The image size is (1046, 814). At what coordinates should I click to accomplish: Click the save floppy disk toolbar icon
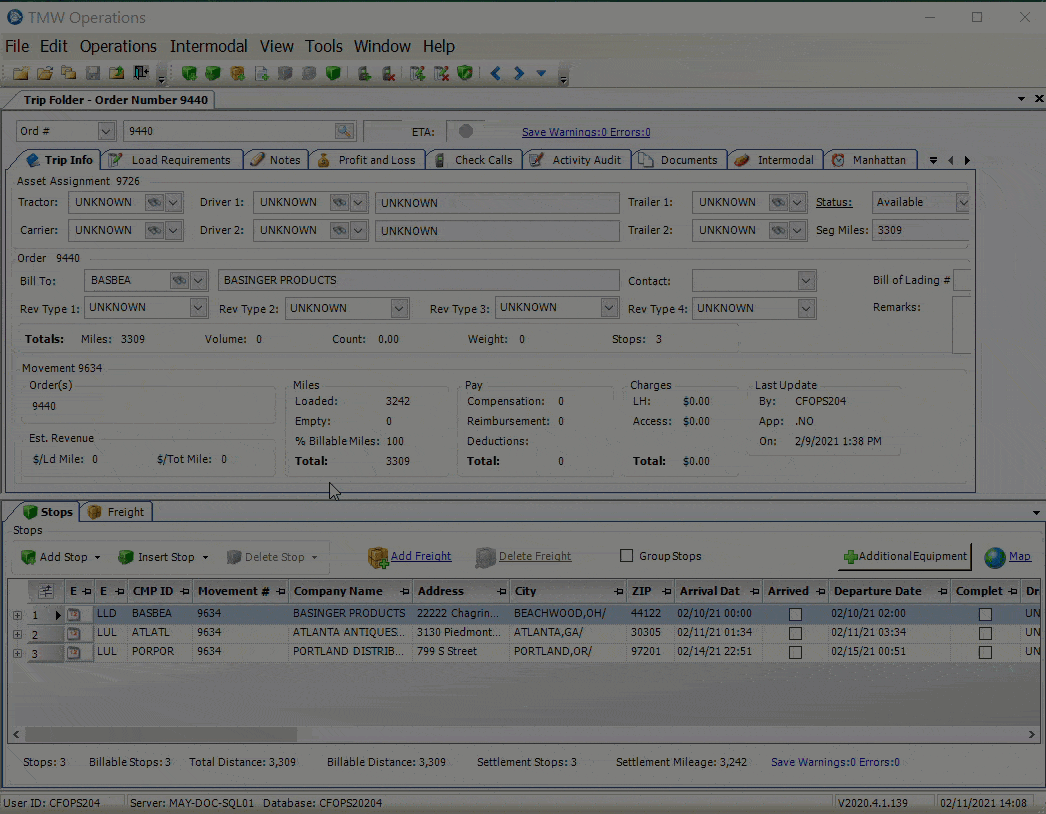pos(92,73)
